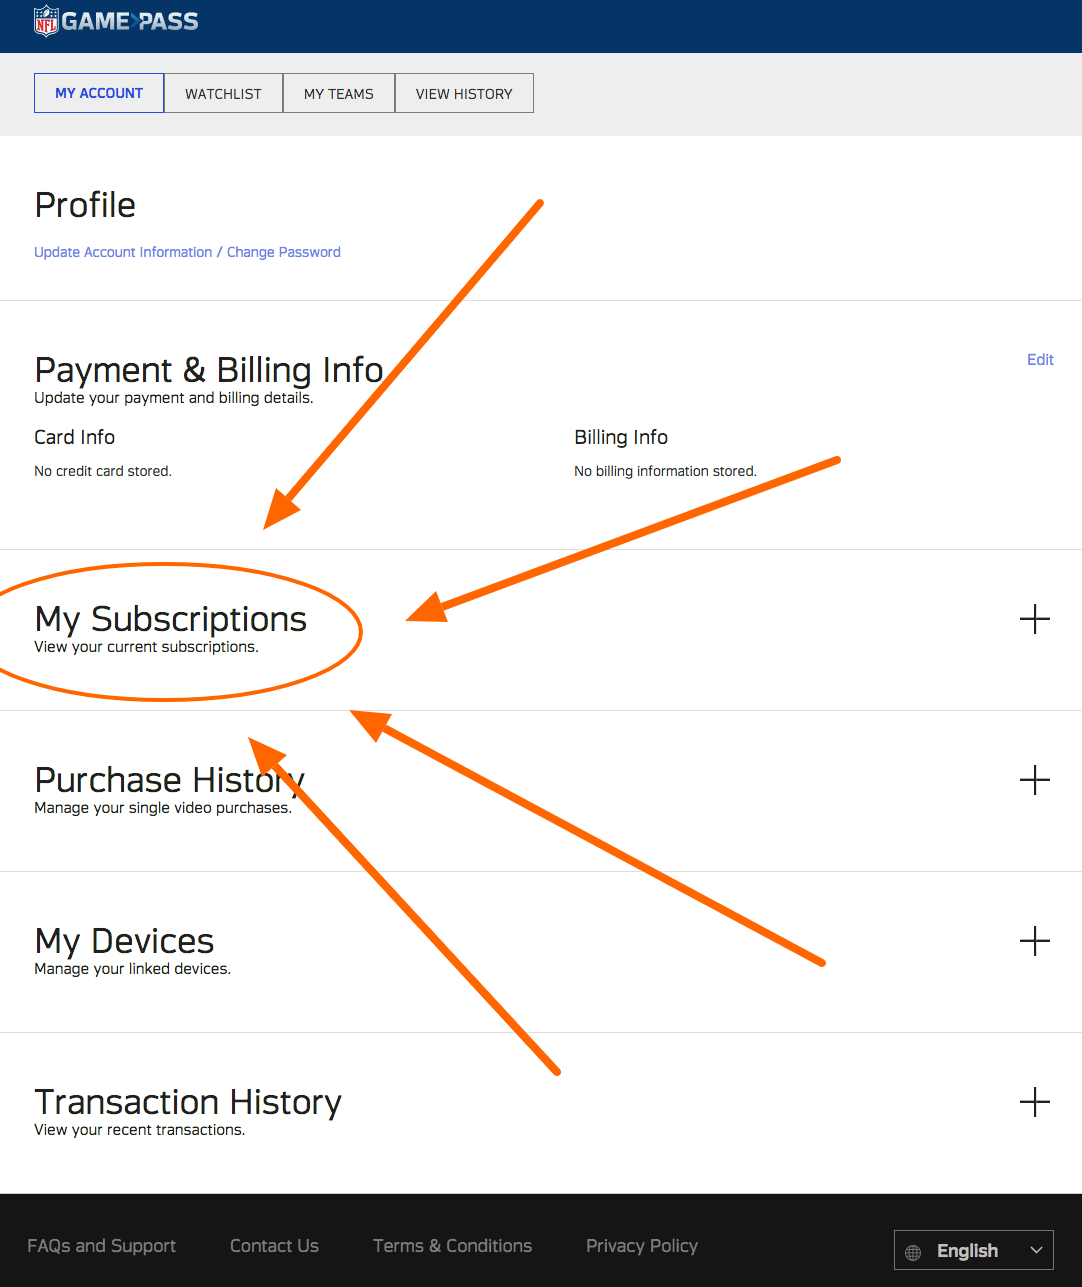Switch to the Watchlist tab
Screen dimensions: 1082x1287
(223, 93)
